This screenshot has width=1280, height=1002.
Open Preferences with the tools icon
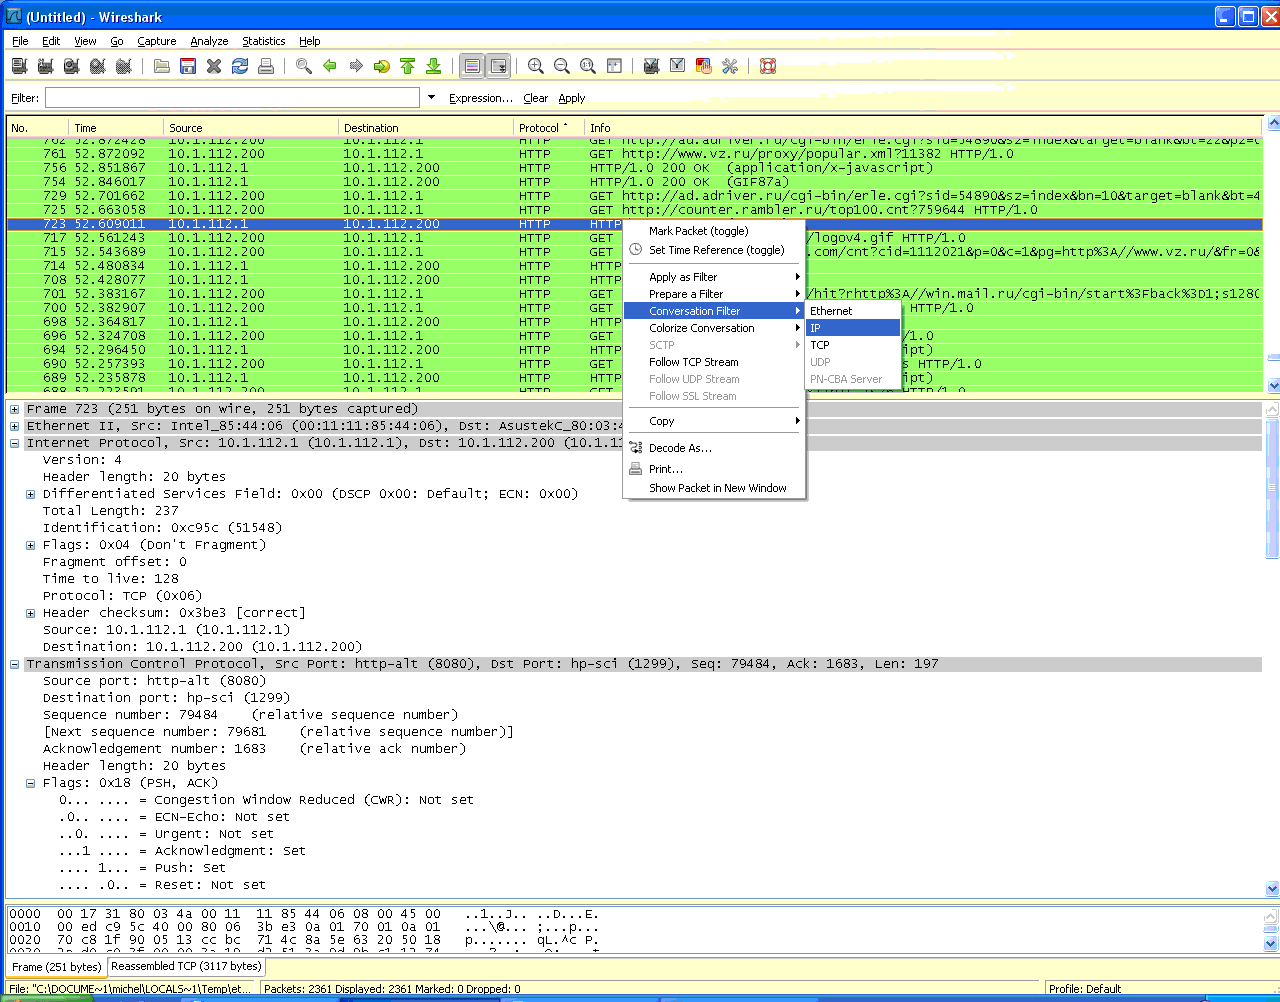tap(730, 66)
